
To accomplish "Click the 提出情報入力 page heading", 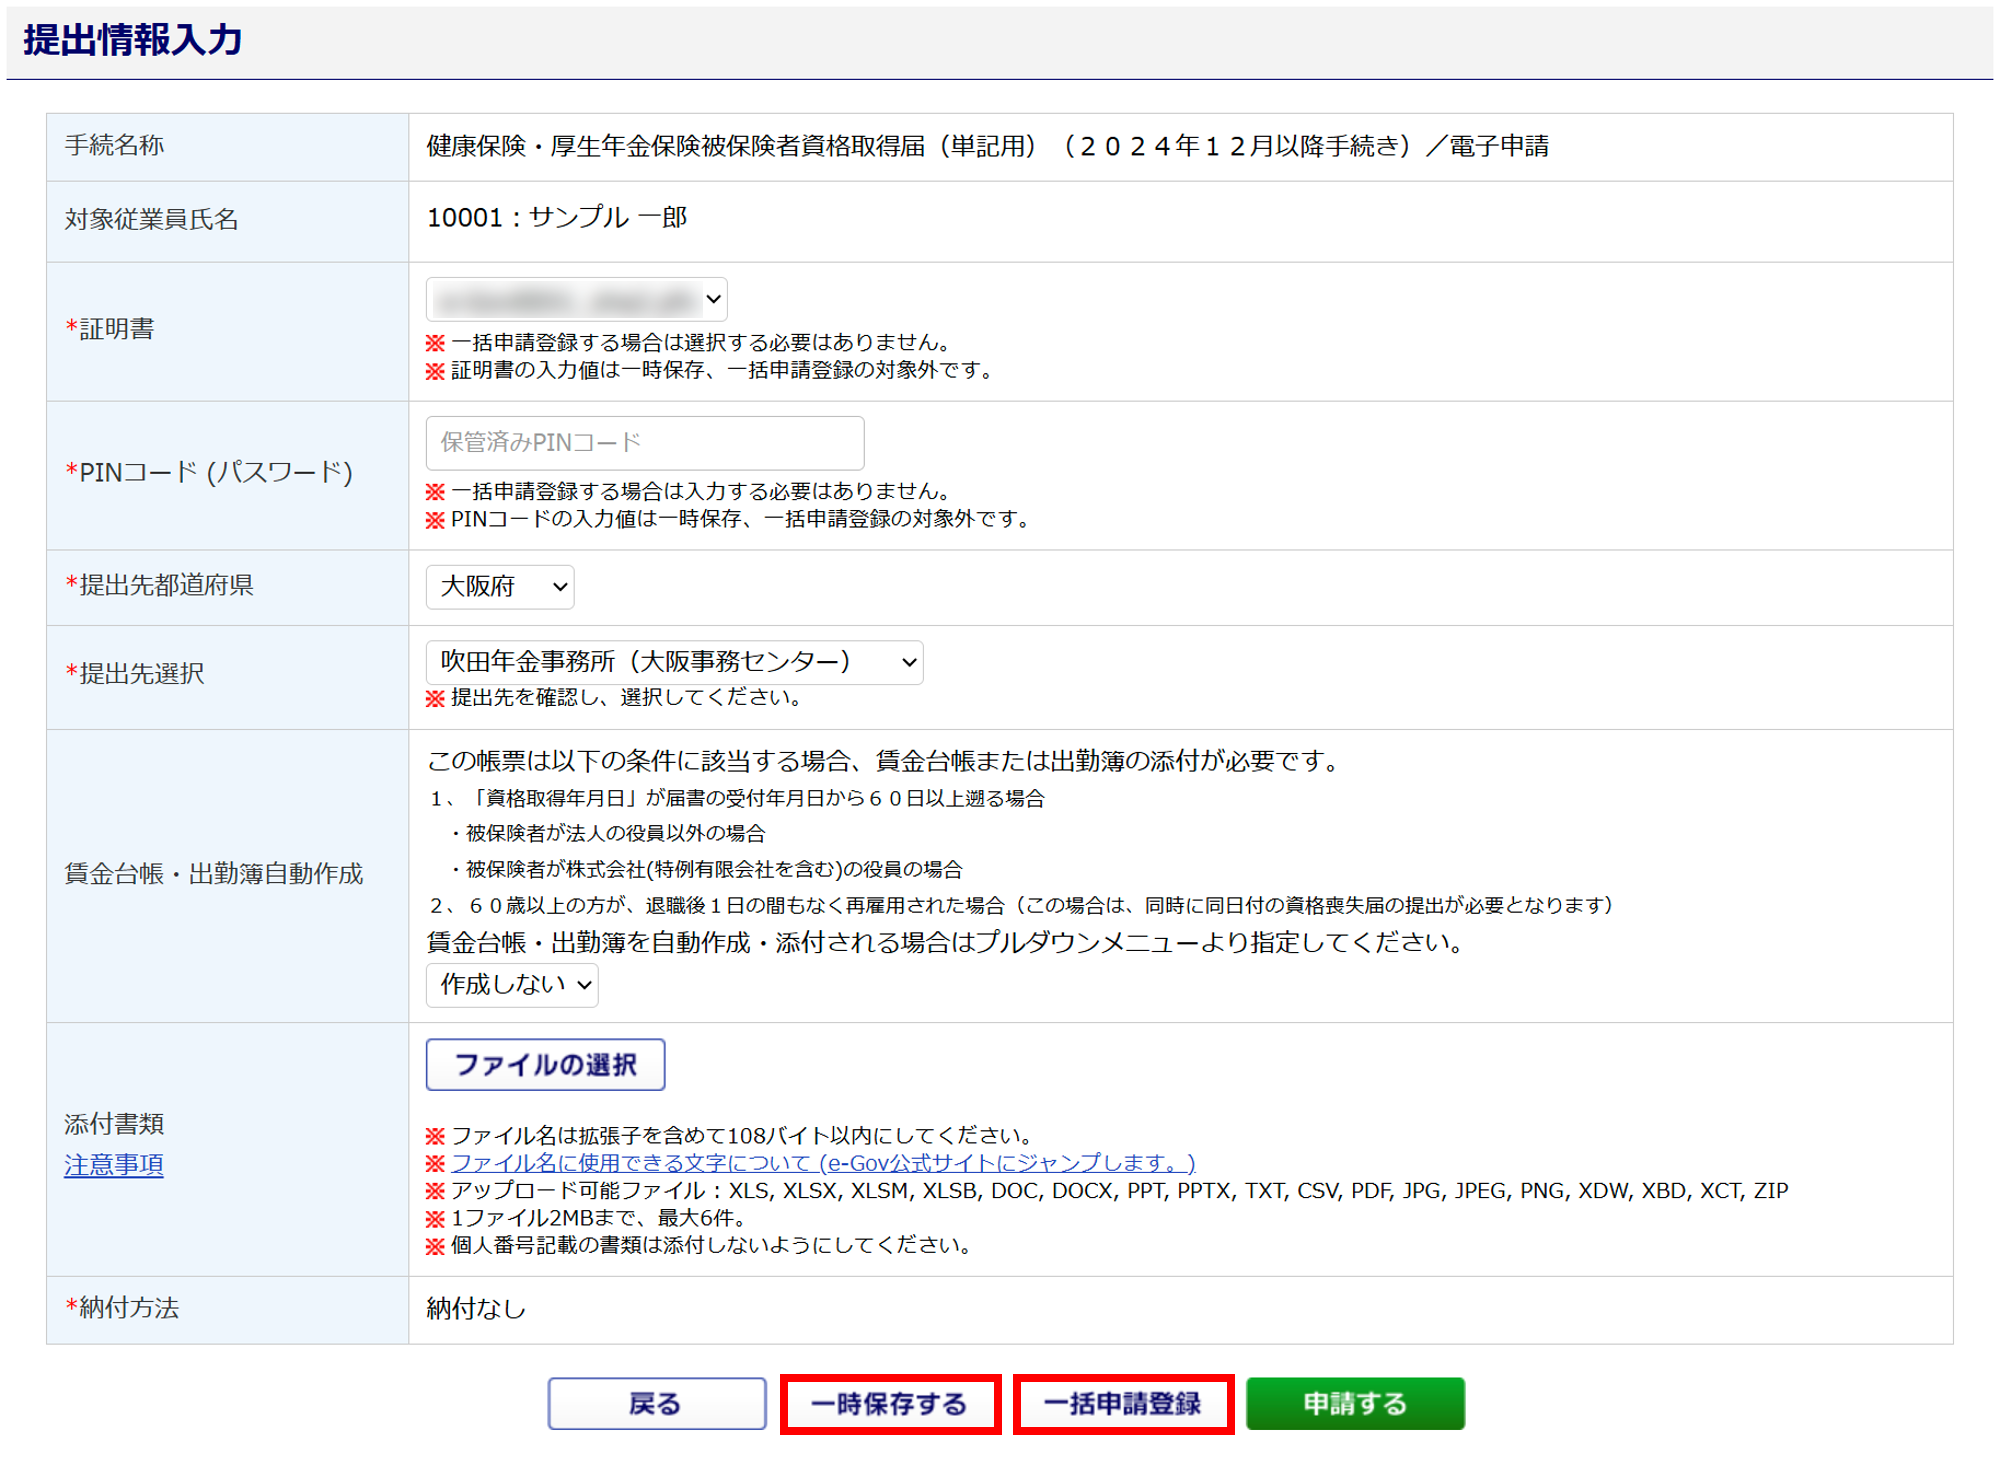I will [133, 40].
